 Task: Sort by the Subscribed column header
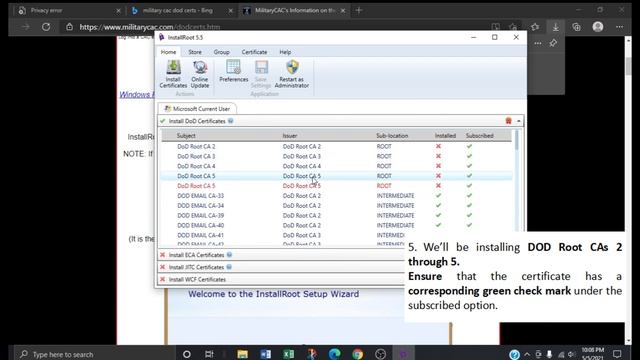(x=480, y=136)
